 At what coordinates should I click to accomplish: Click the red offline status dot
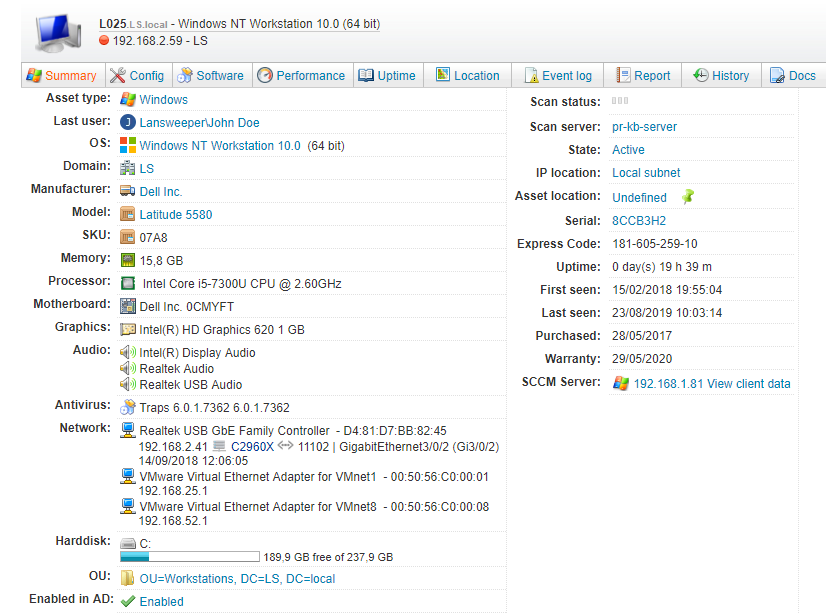104,40
